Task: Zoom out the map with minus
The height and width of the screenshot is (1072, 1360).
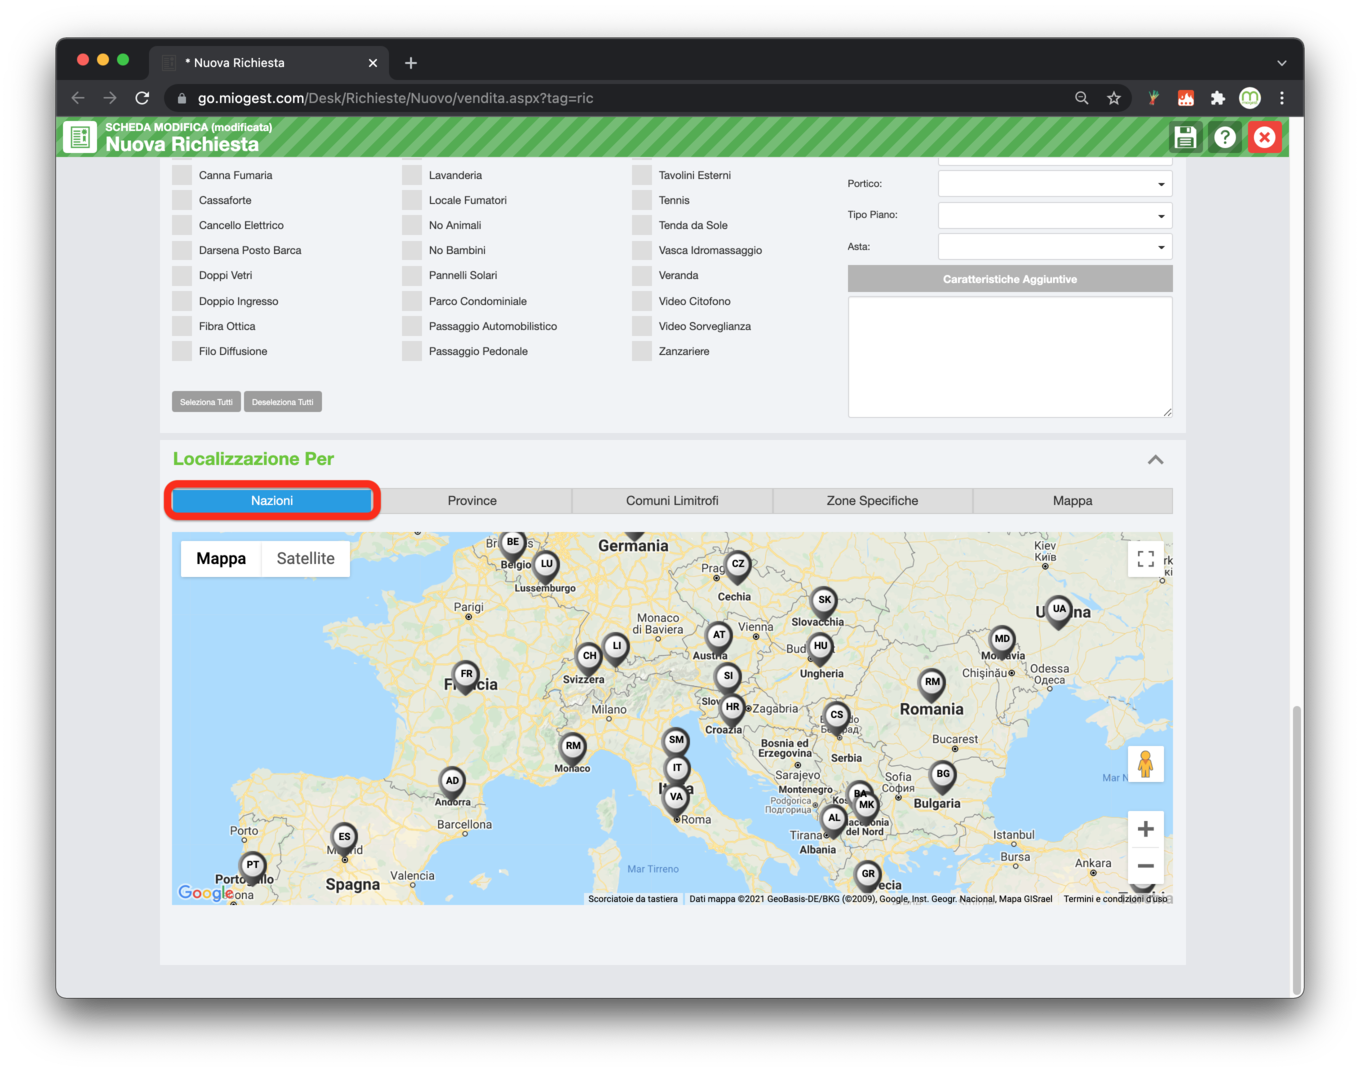Action: click(x=1146, y=866)
